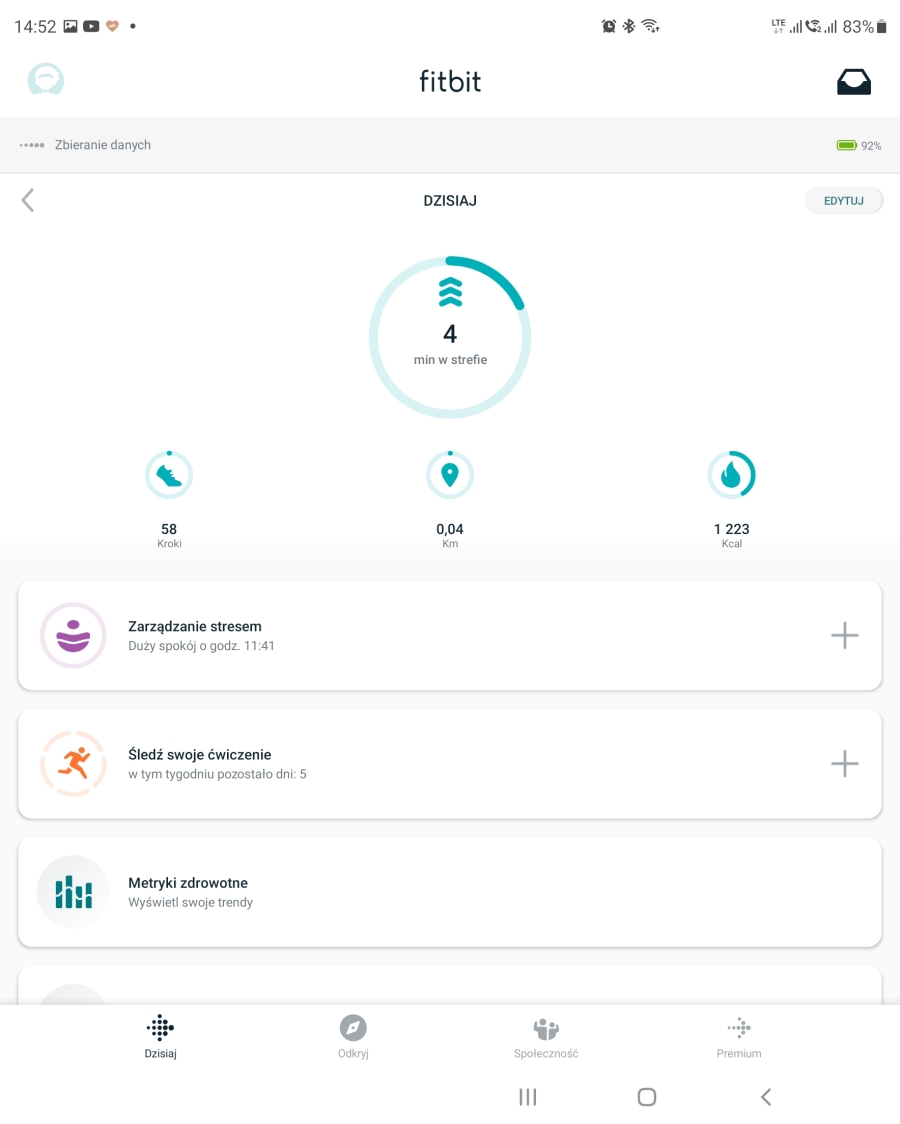Select the Dzisiaj tab
900x1124 pixels.
(160, 1036)
